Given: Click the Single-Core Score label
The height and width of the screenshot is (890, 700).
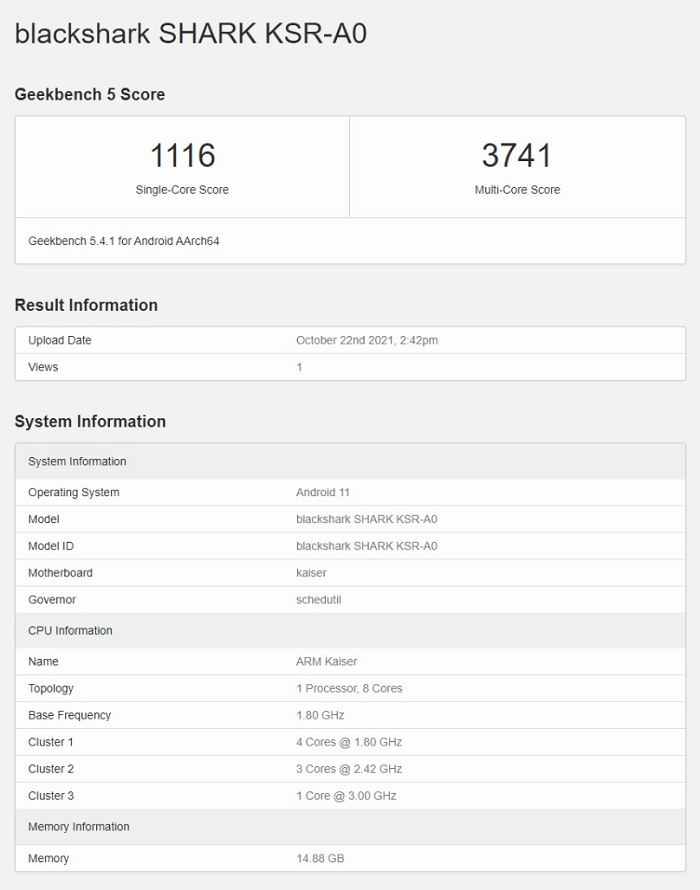Looking at the screenshot, I should 182,190.
